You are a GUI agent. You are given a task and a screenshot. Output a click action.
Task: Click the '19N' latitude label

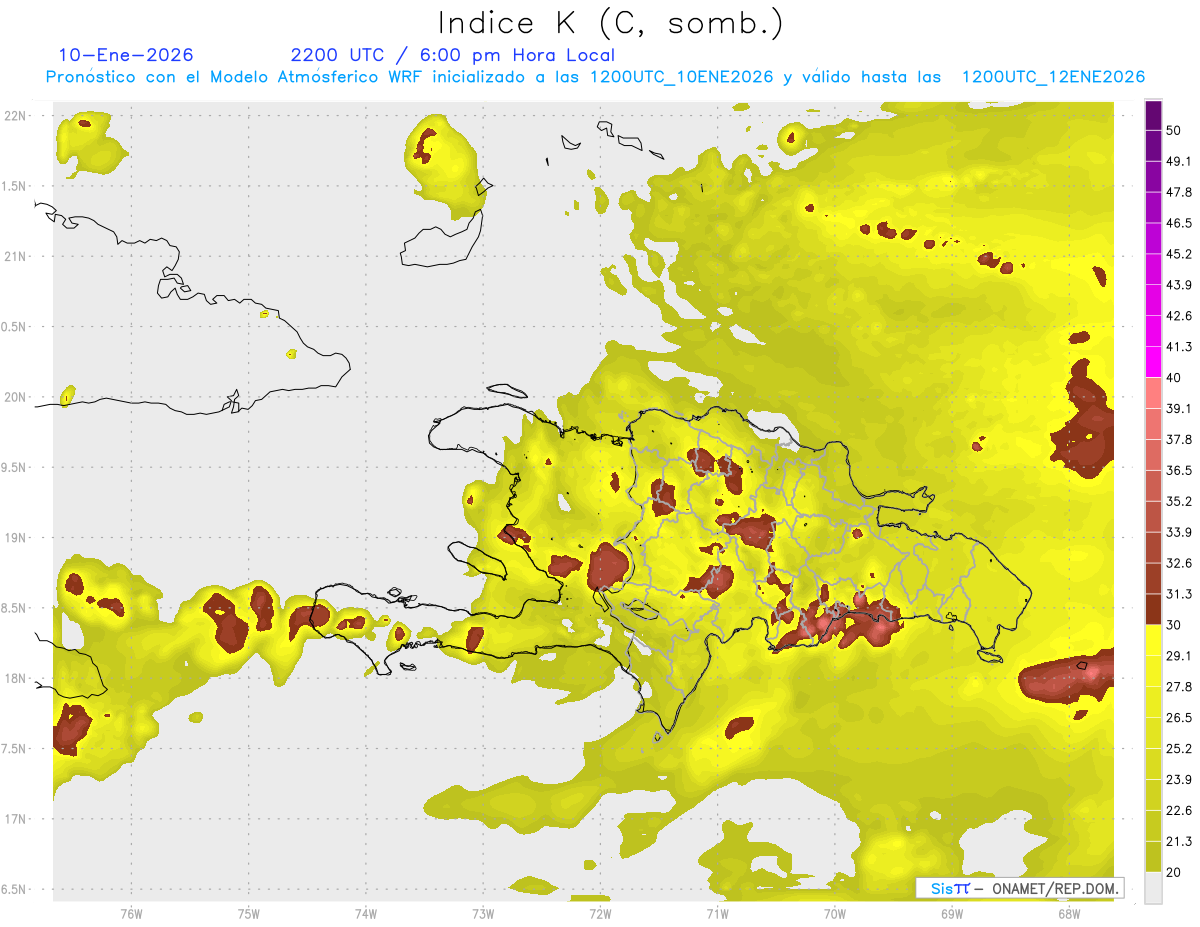[17, 538]
